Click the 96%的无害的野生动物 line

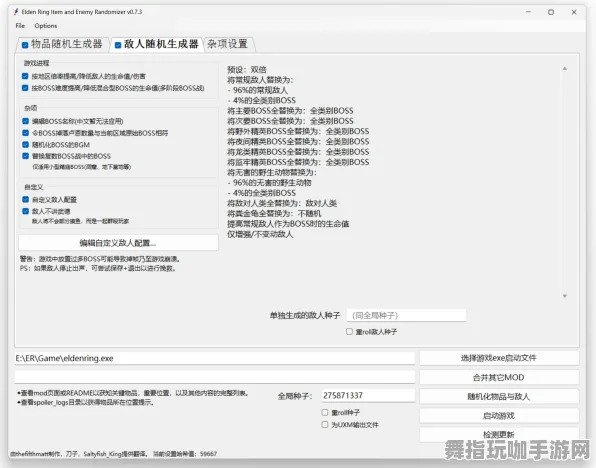click(x=269, y=182)
